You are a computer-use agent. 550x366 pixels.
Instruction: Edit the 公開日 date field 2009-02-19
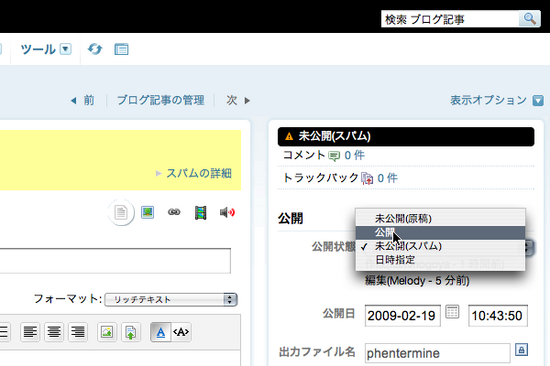(402, 315)
